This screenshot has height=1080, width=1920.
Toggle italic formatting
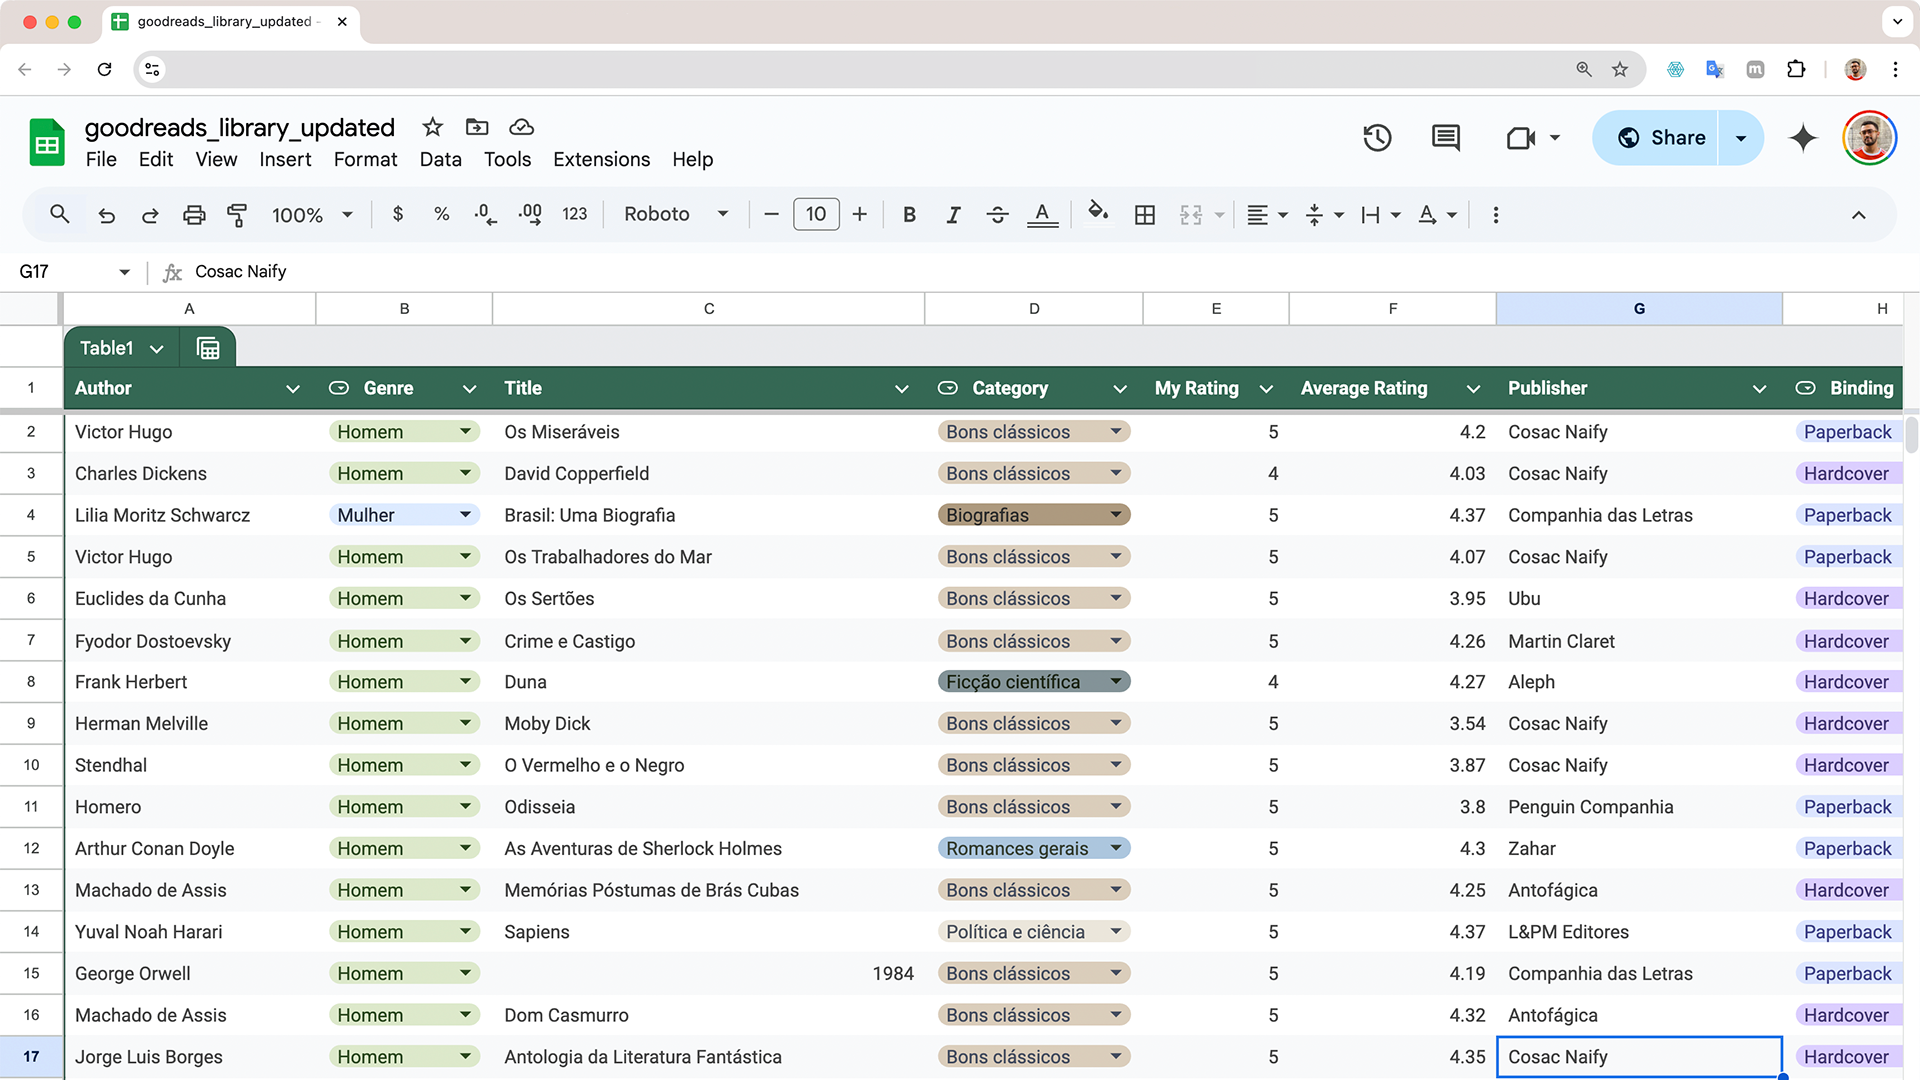click(x=953, y=215)
